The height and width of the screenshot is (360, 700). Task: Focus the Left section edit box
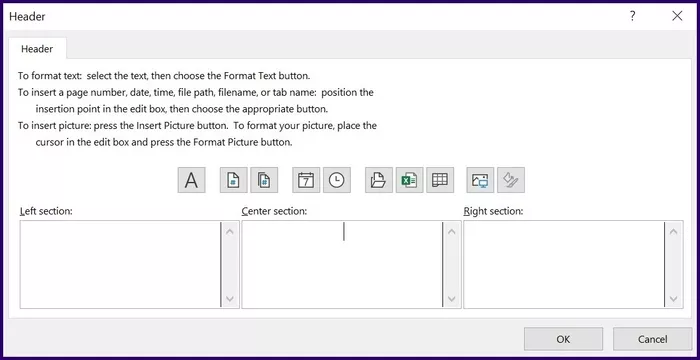click(x=120, y=264)
